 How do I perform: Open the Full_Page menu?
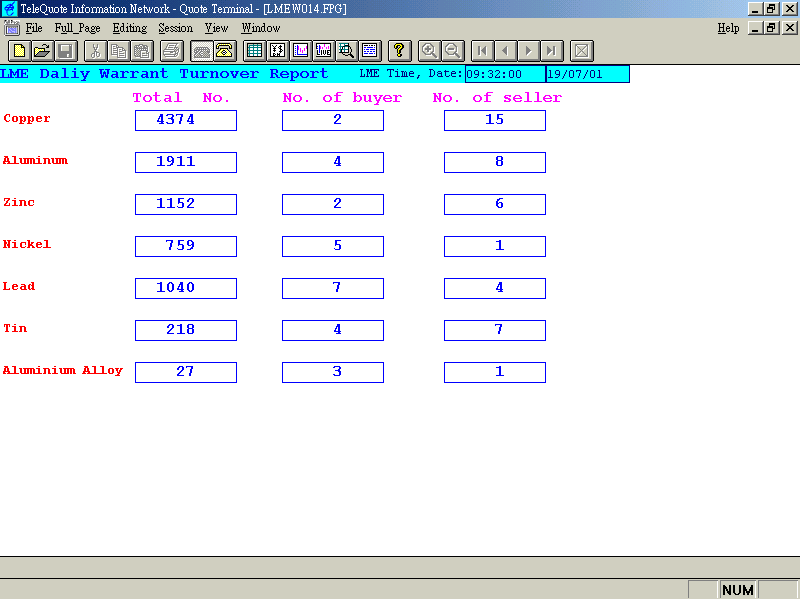coord(77,28)
